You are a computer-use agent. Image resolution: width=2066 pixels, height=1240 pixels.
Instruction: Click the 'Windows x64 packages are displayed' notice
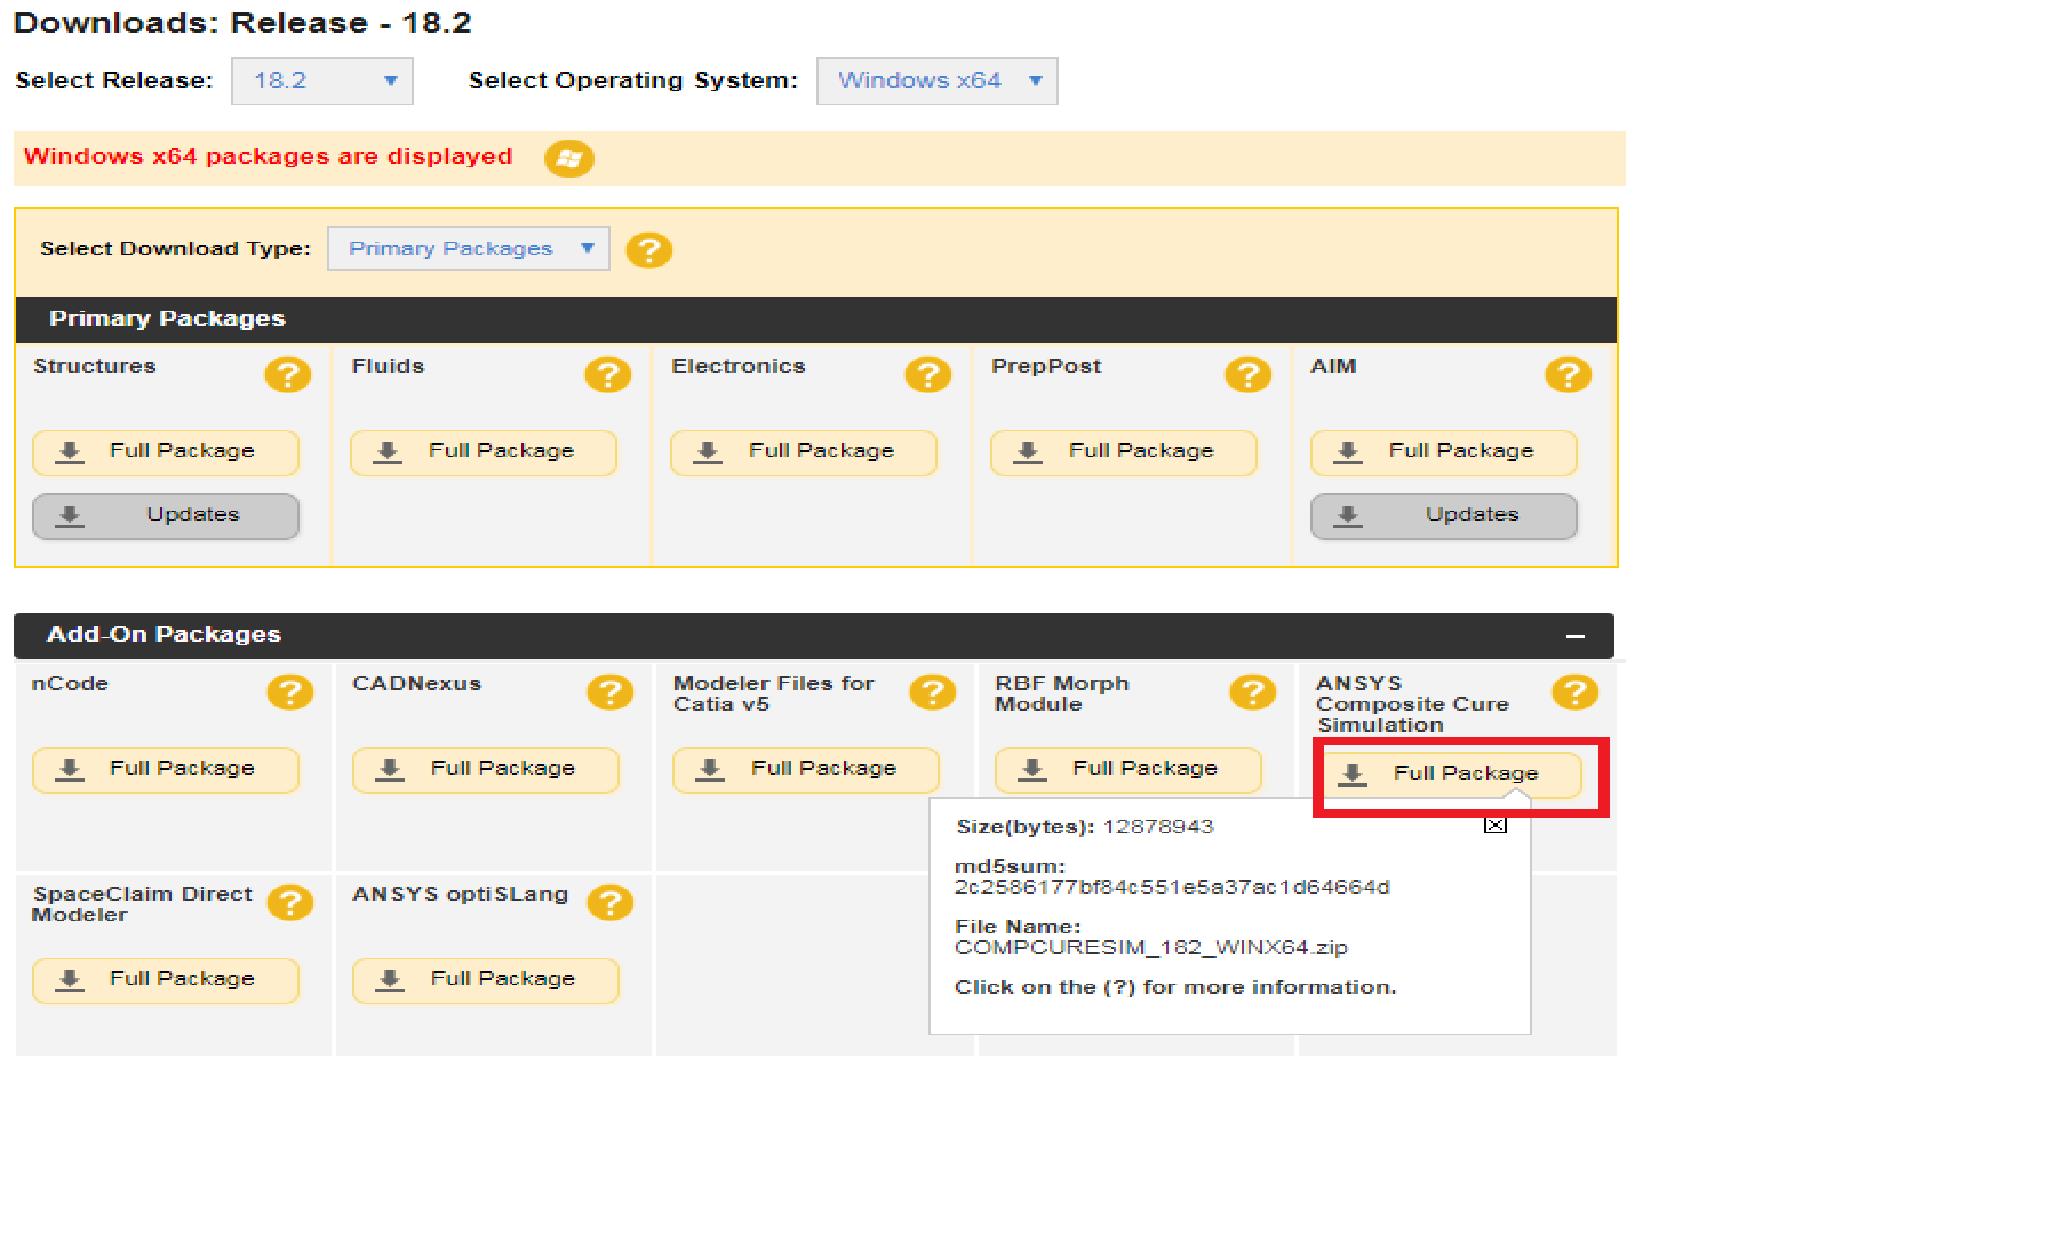point(268,157)
